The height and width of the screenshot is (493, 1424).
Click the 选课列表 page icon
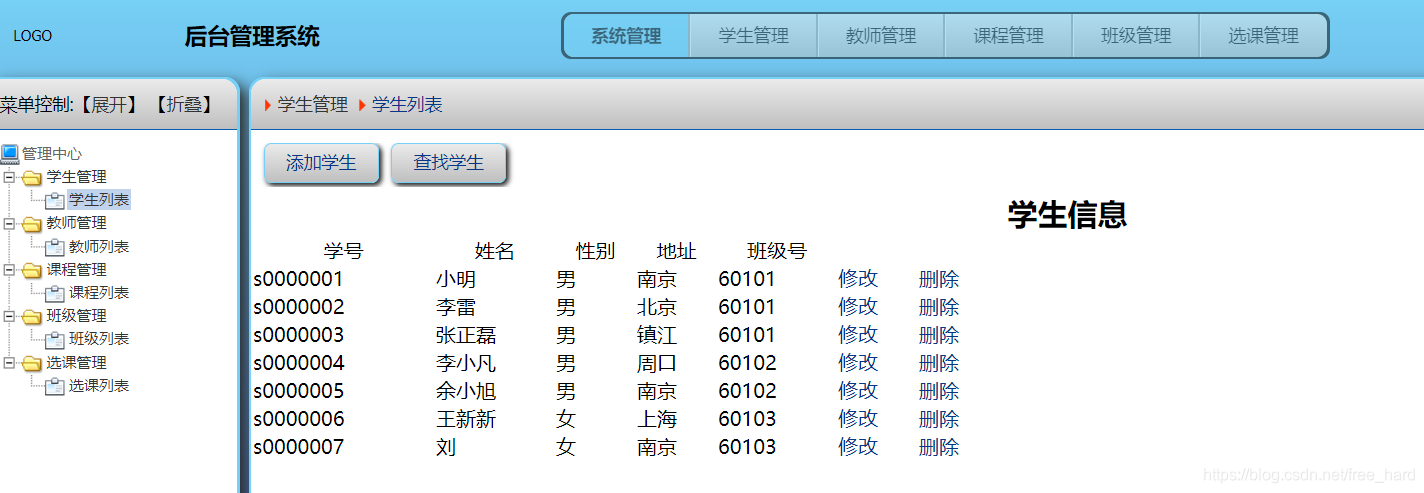pyautogui.click(x=55, y=387)
